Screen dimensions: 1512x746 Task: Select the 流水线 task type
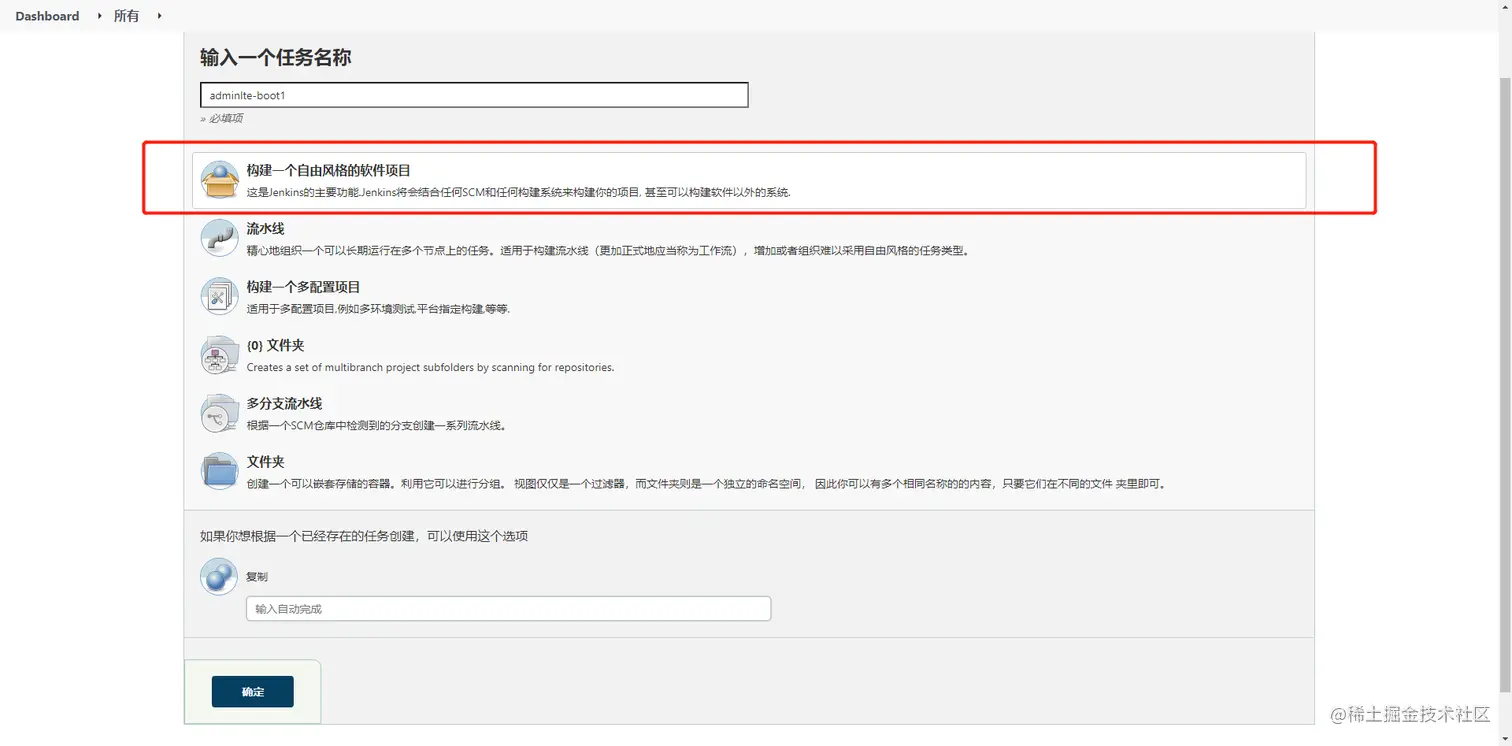264,228
